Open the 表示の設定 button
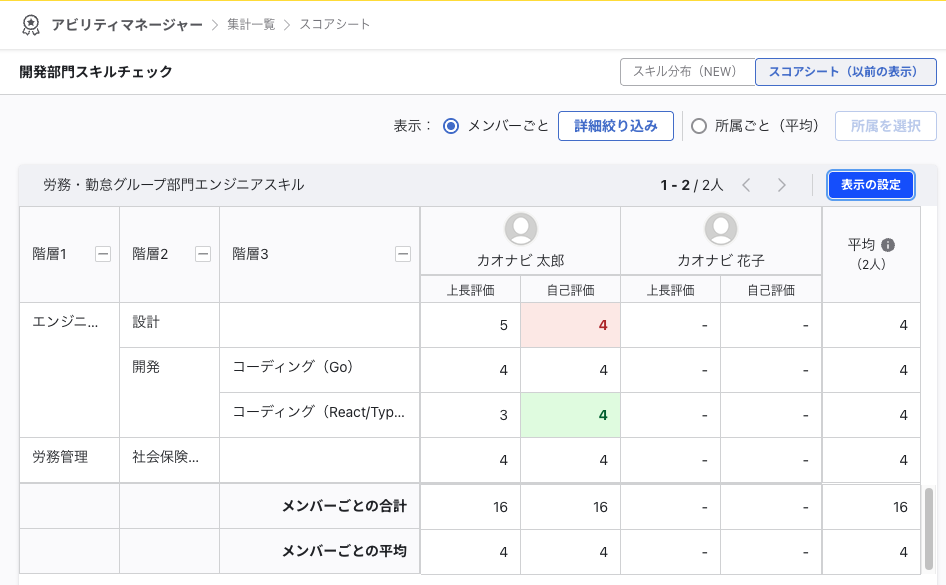The height and width of the screenshot is (585, 946). click(871, 185)
